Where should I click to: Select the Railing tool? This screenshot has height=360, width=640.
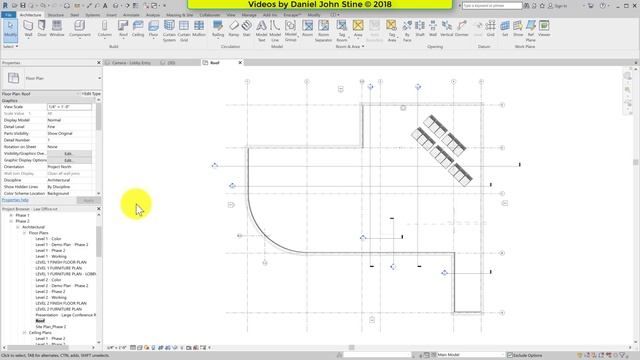tap(218, 29)
